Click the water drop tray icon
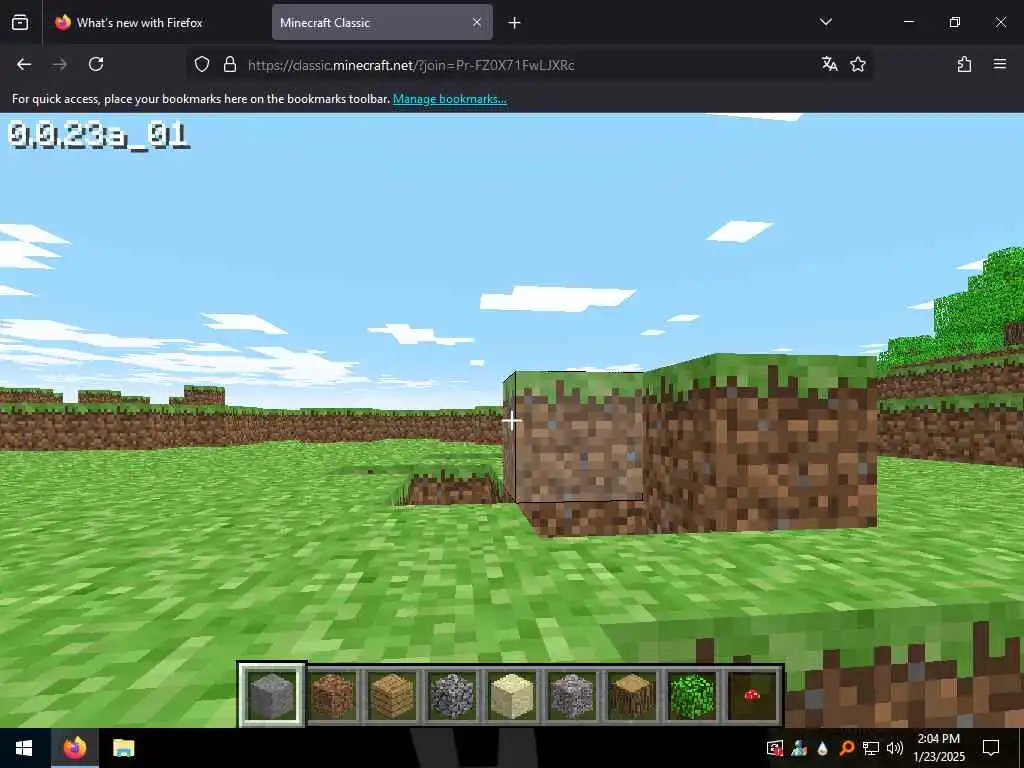The height and width of the screenshot is (768, 1024). [x=822, y=748]
